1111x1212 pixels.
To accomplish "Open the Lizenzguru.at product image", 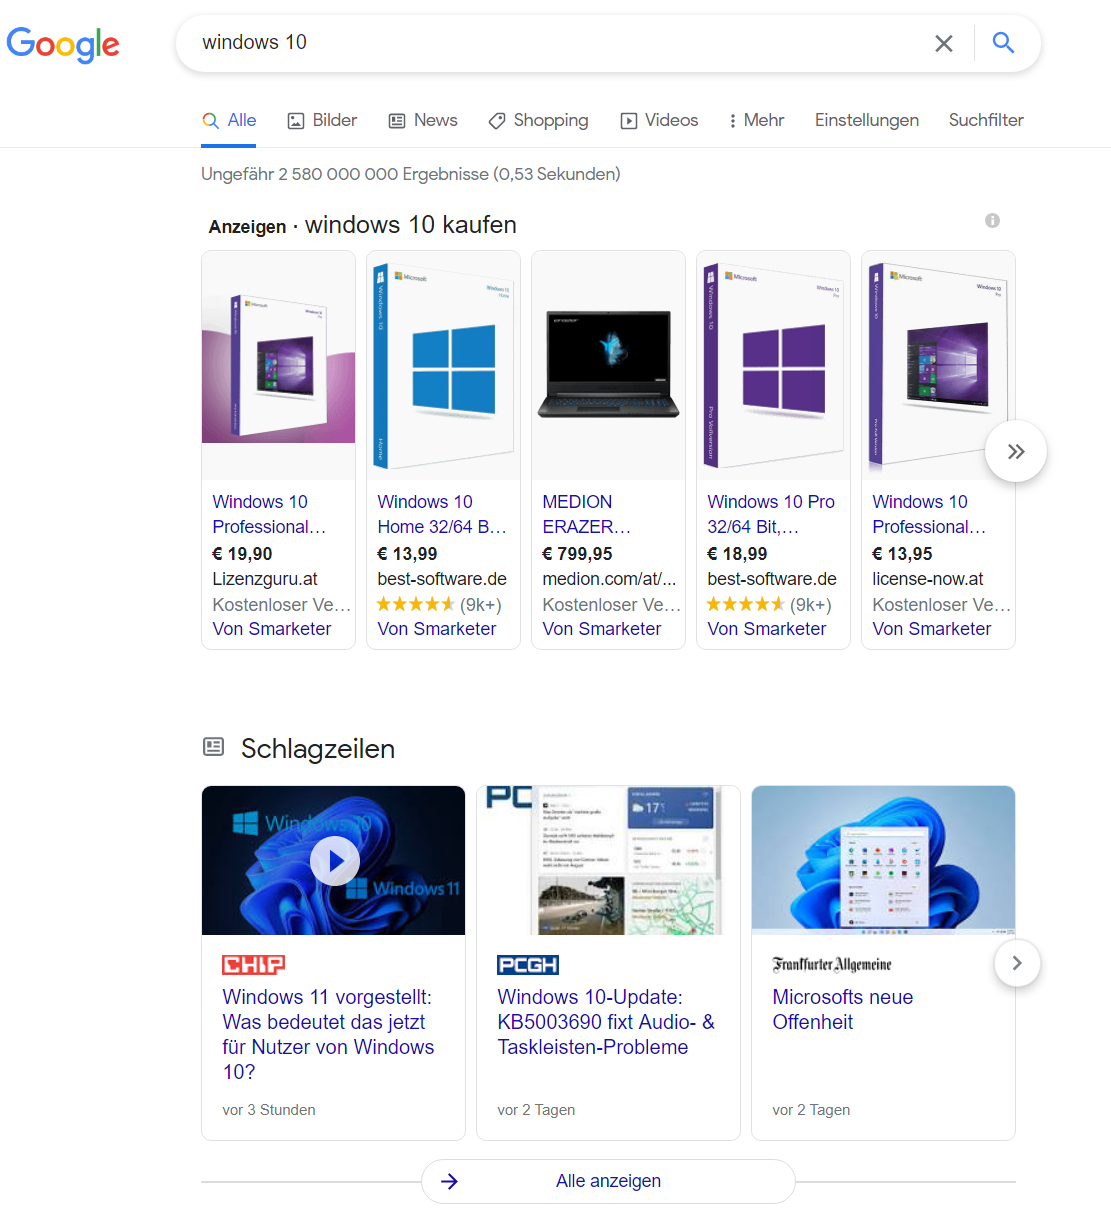I will pyautogui.click(x=278, y=366).
